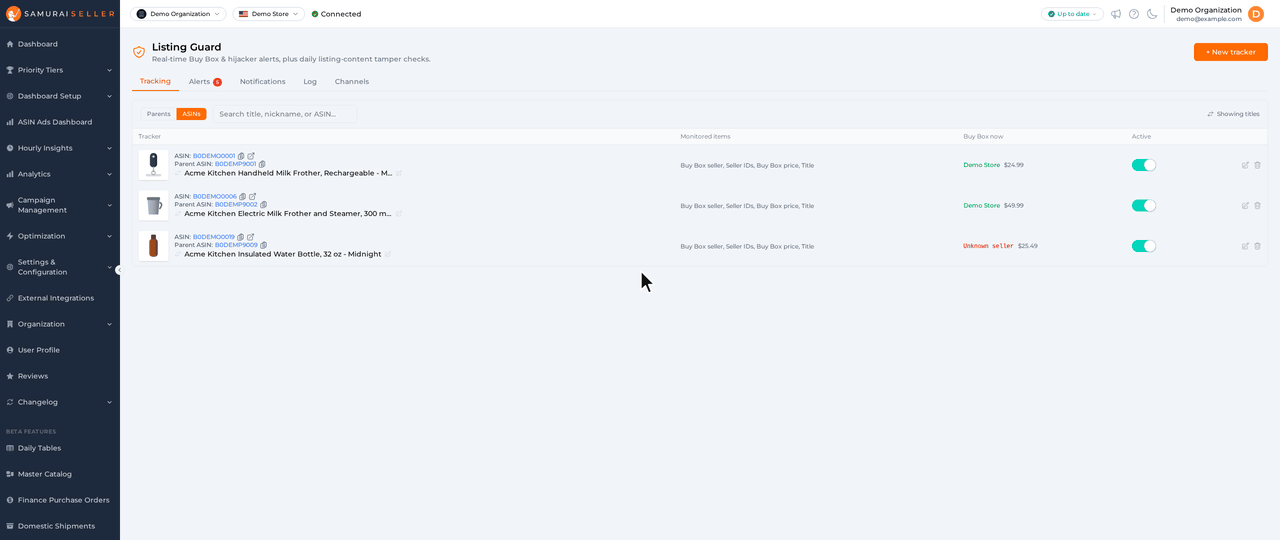Open the Demo Organization dropdown
Screen dimensions: 1280x540
[178, 14]
